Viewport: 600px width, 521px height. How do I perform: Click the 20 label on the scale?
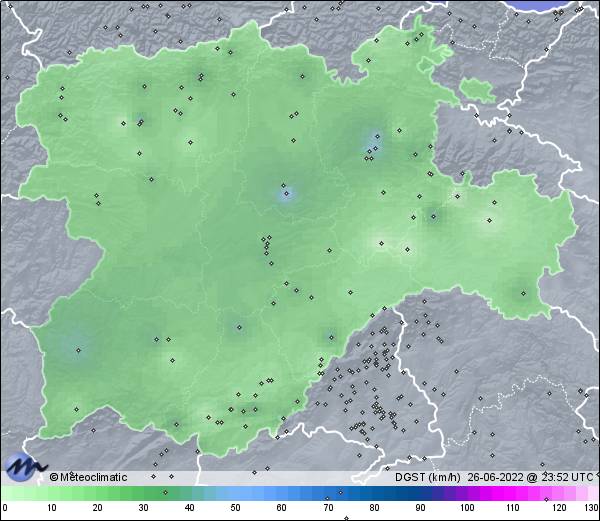(x=98, y=508)
